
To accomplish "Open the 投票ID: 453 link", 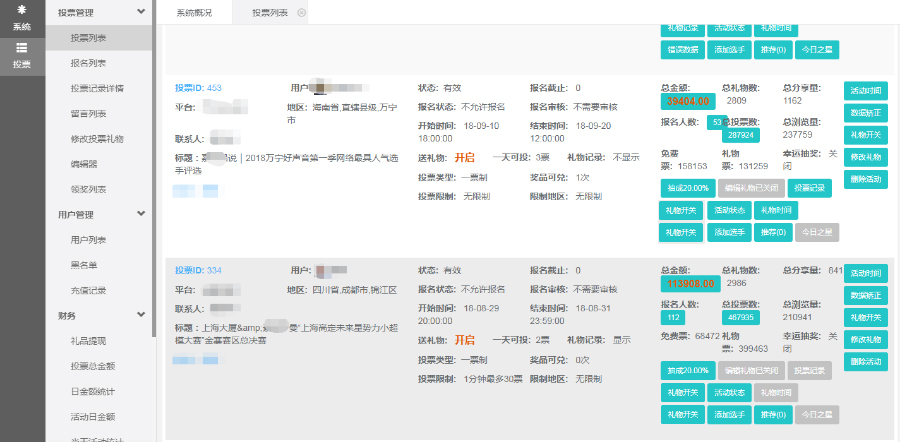I will coord(198,88).
